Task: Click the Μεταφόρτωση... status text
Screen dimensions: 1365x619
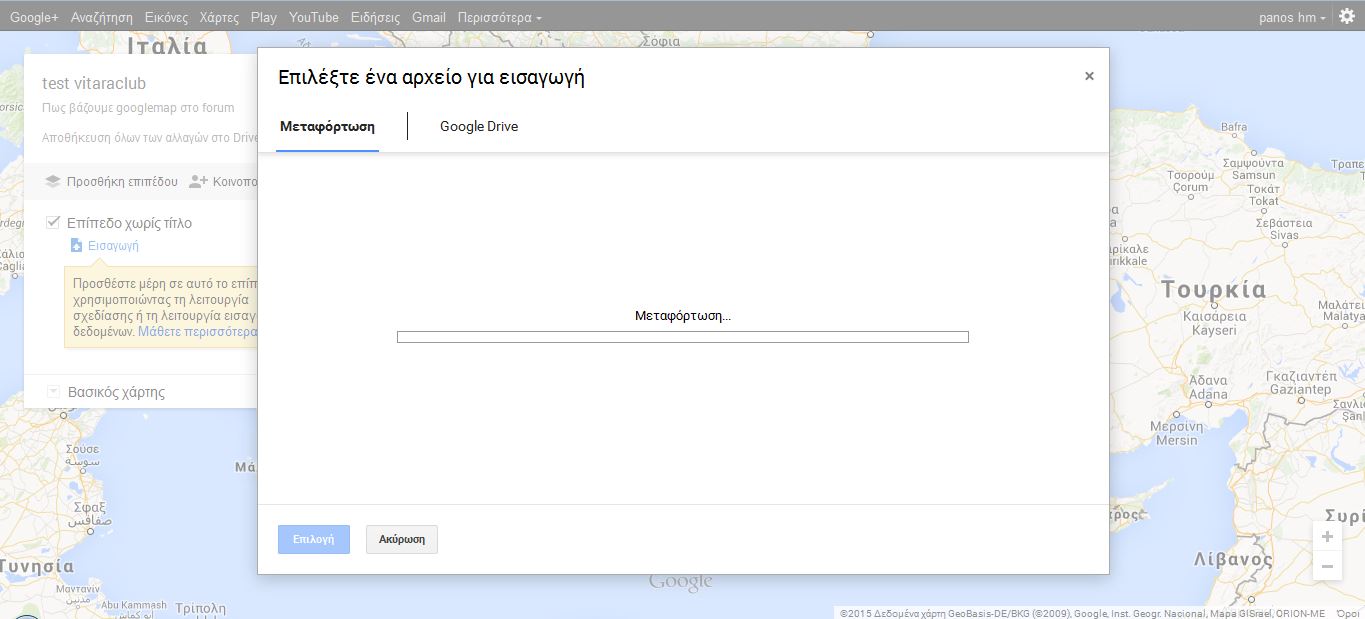Action: 683,316
